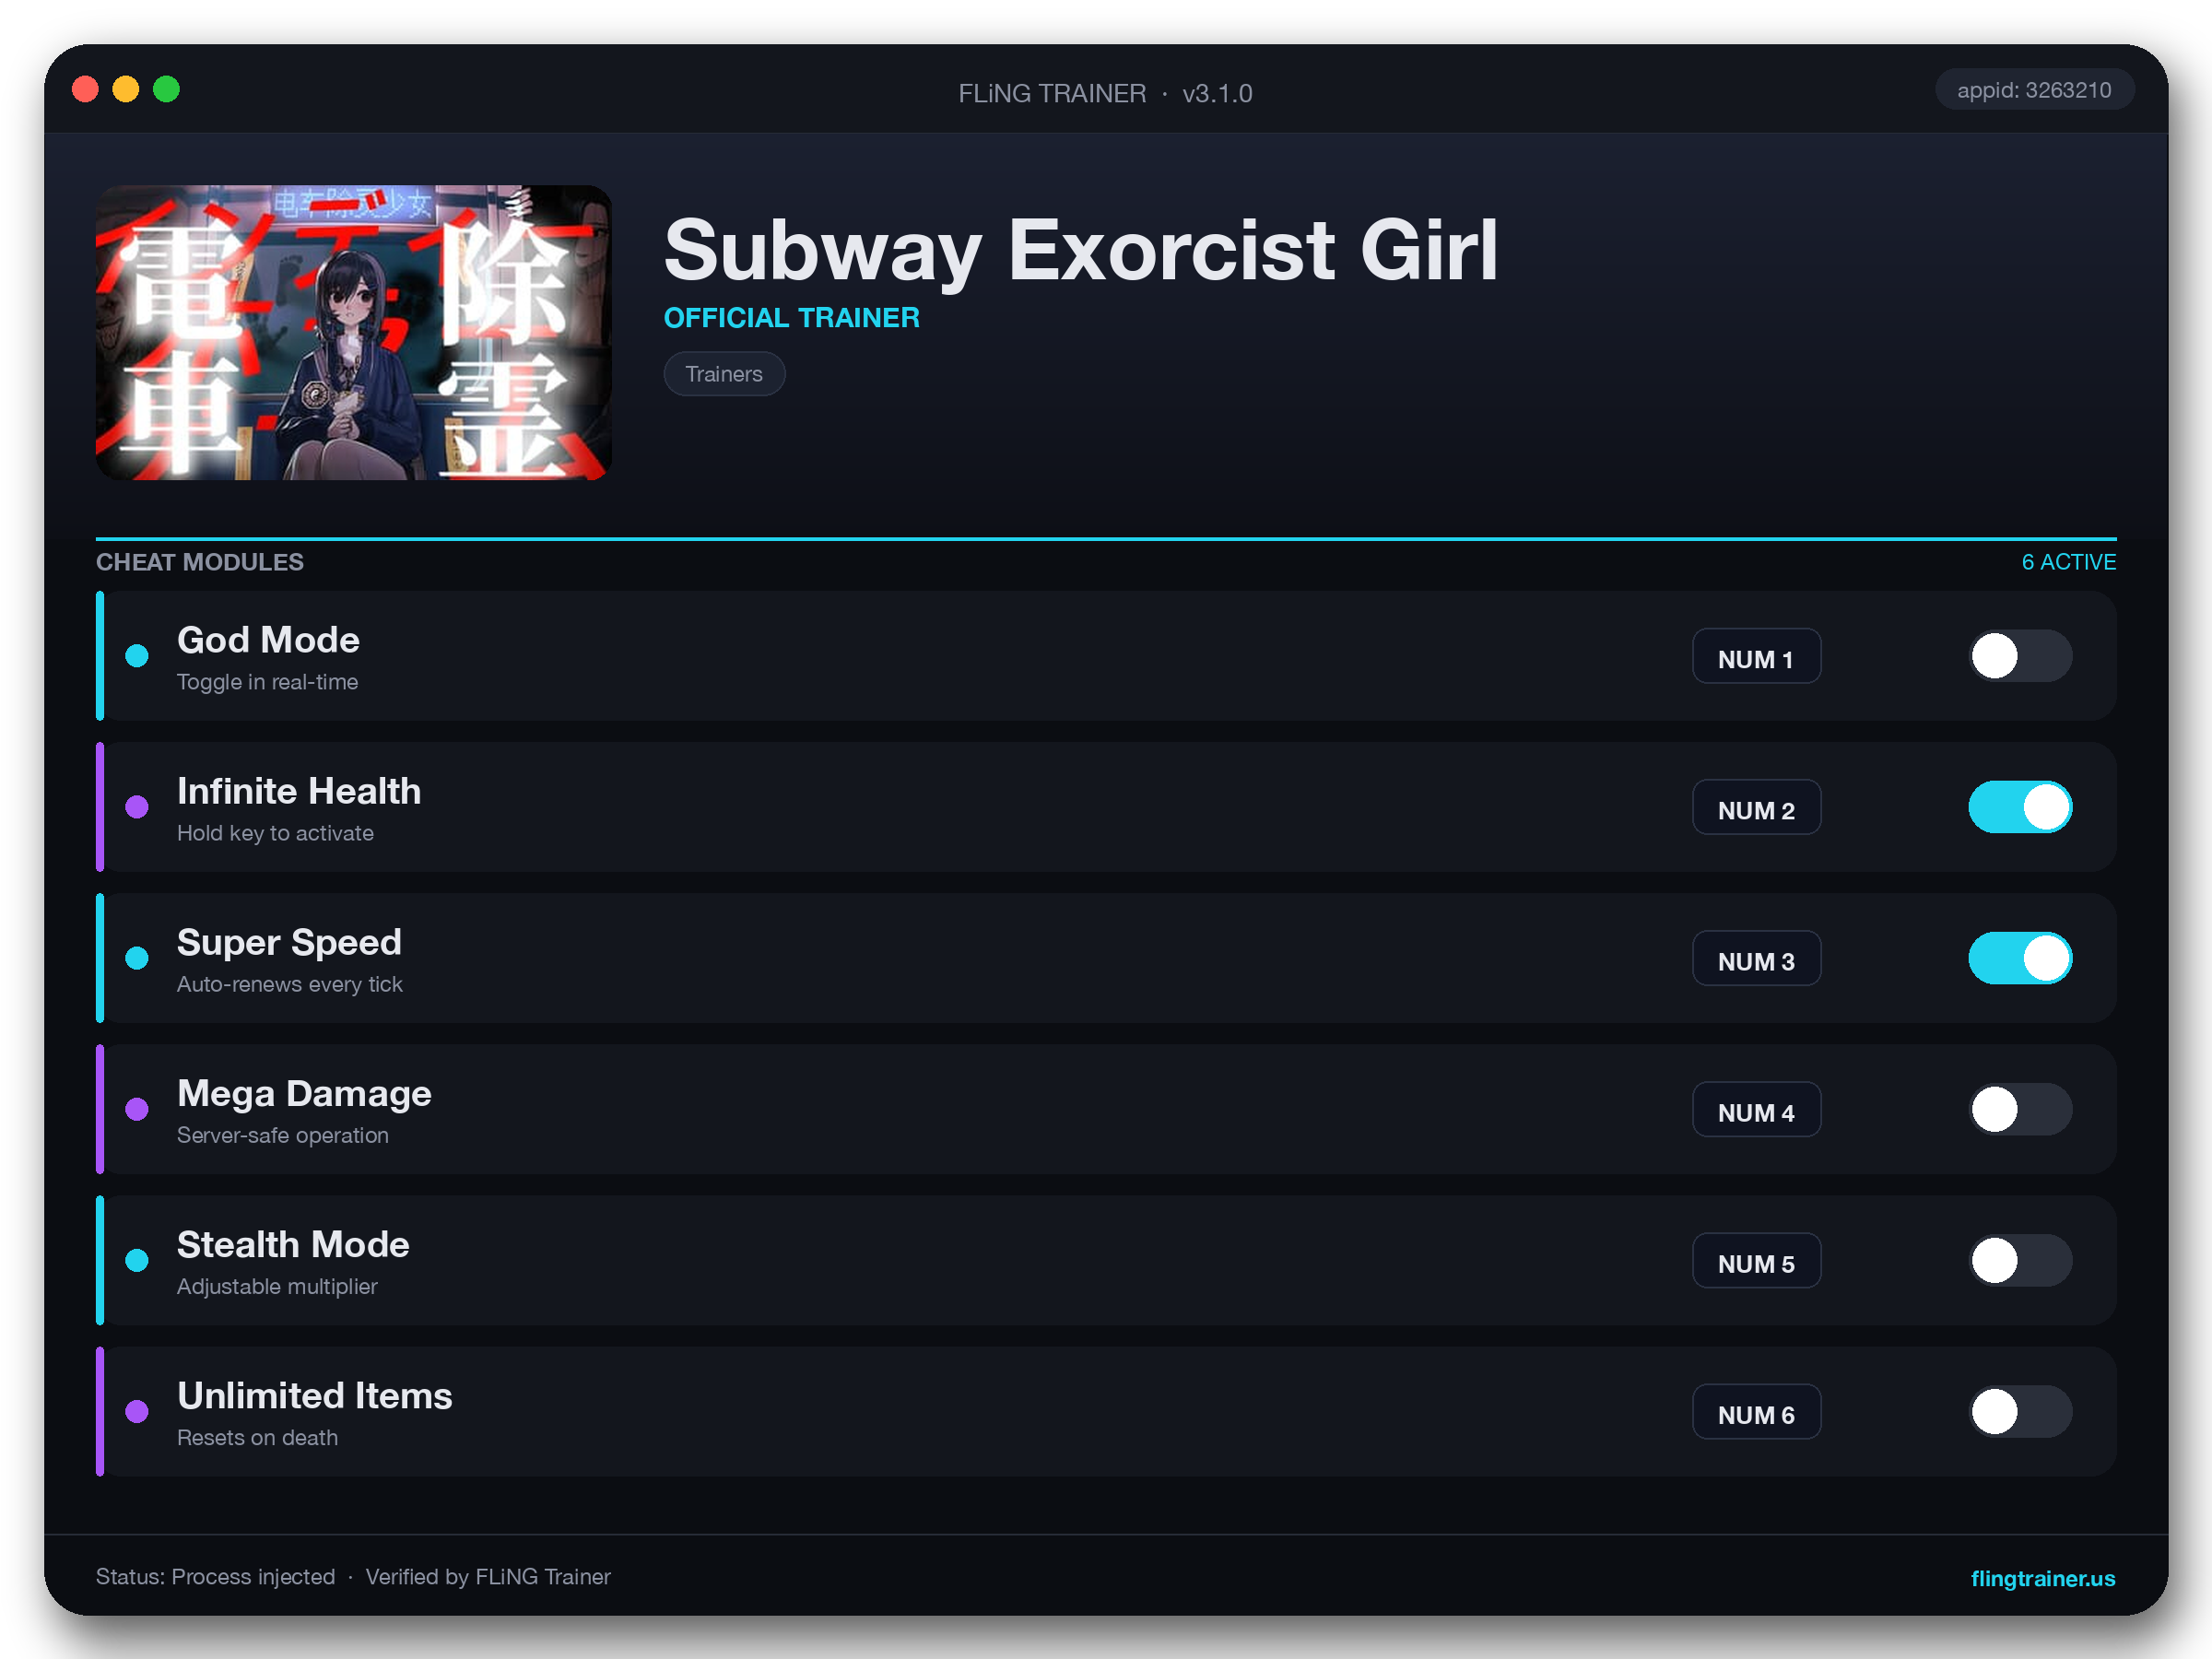Click the Resets on death description

257,1437
